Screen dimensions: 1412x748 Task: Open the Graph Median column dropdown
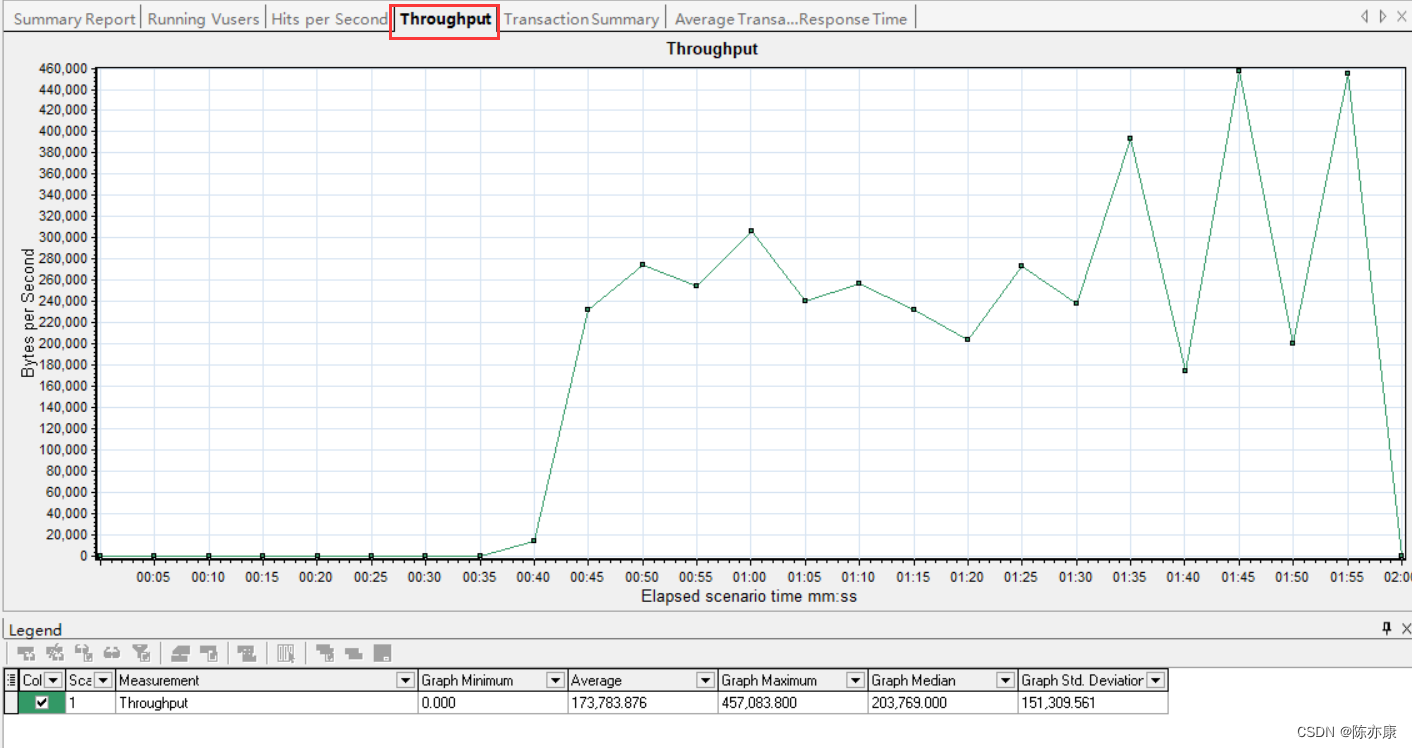[1005, 680]
